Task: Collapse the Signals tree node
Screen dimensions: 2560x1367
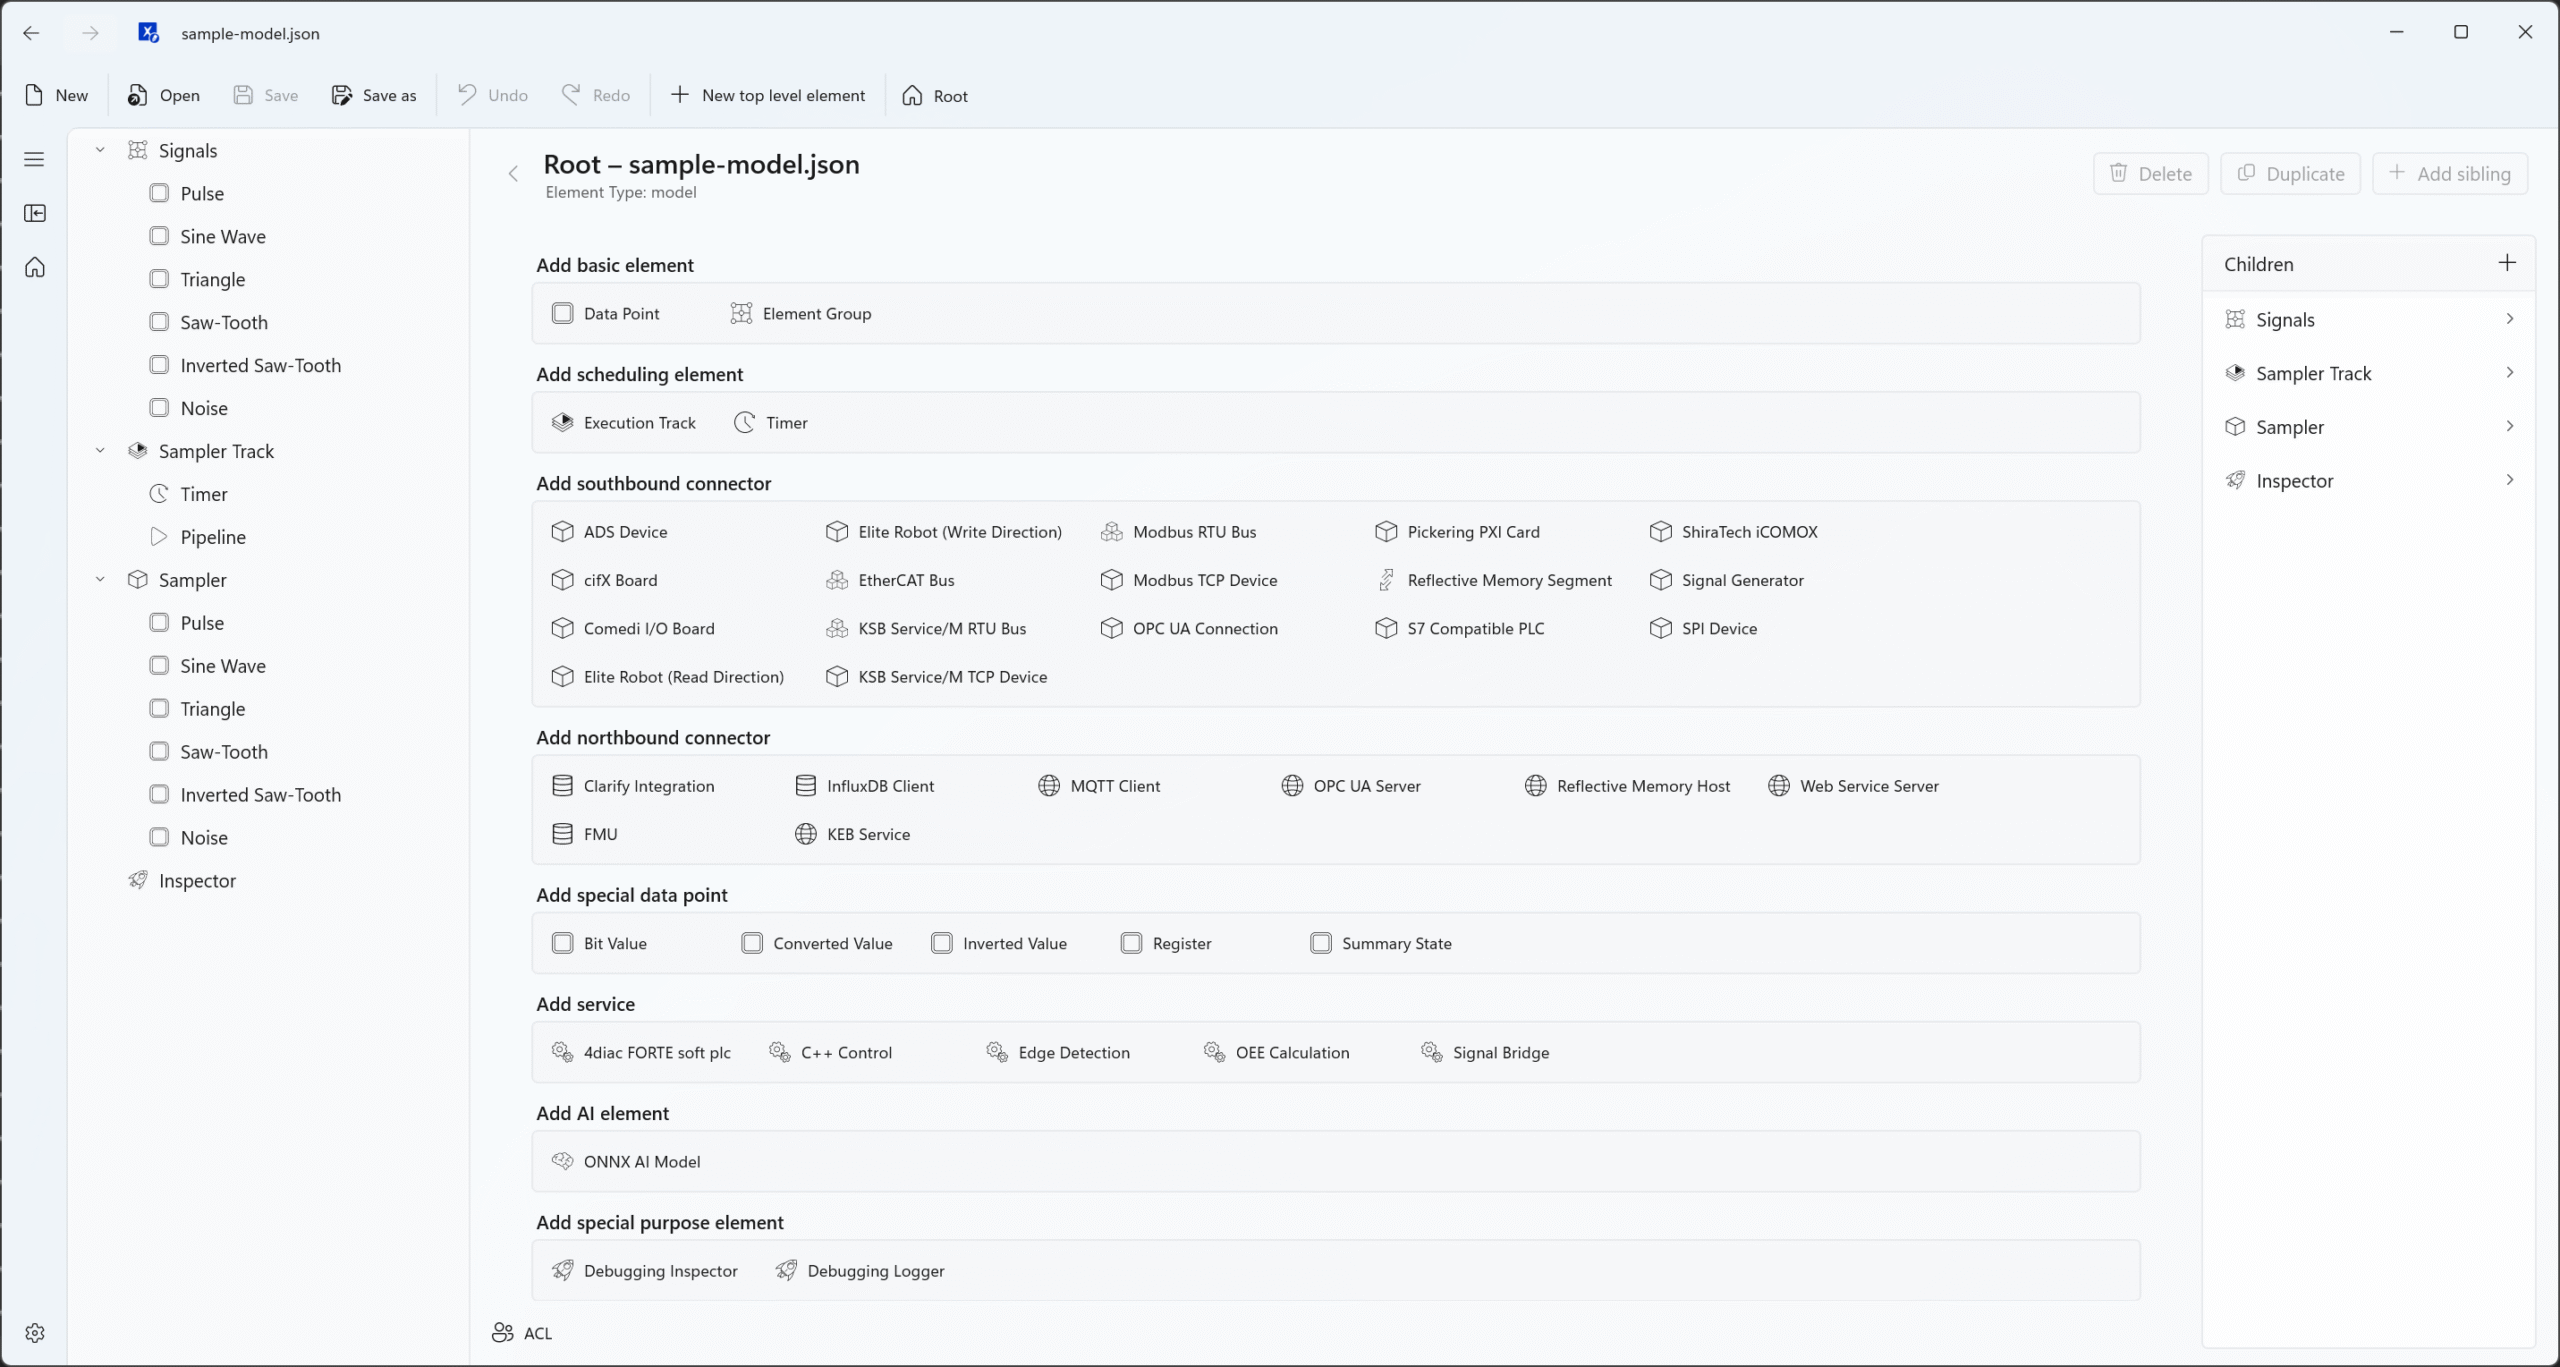Action: (100, 150)
